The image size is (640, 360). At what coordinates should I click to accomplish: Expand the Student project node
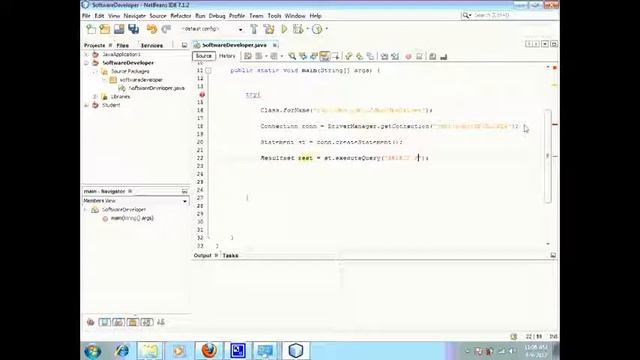point(86,105)
